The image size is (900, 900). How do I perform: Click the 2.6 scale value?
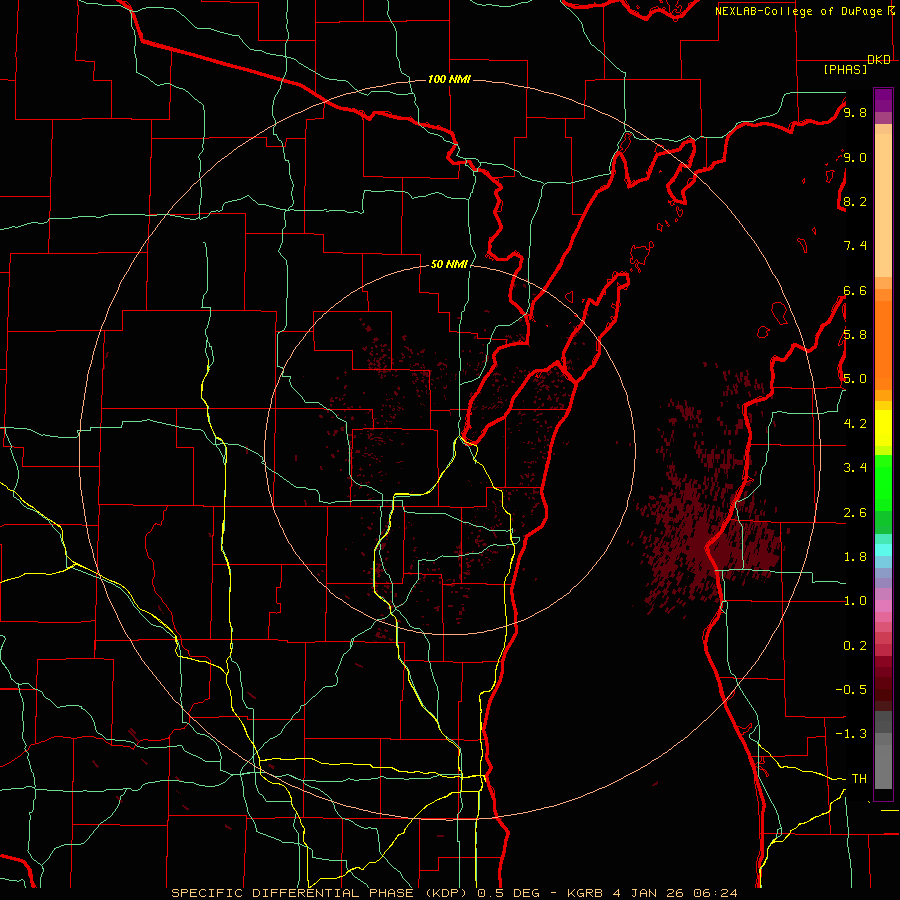855,513
